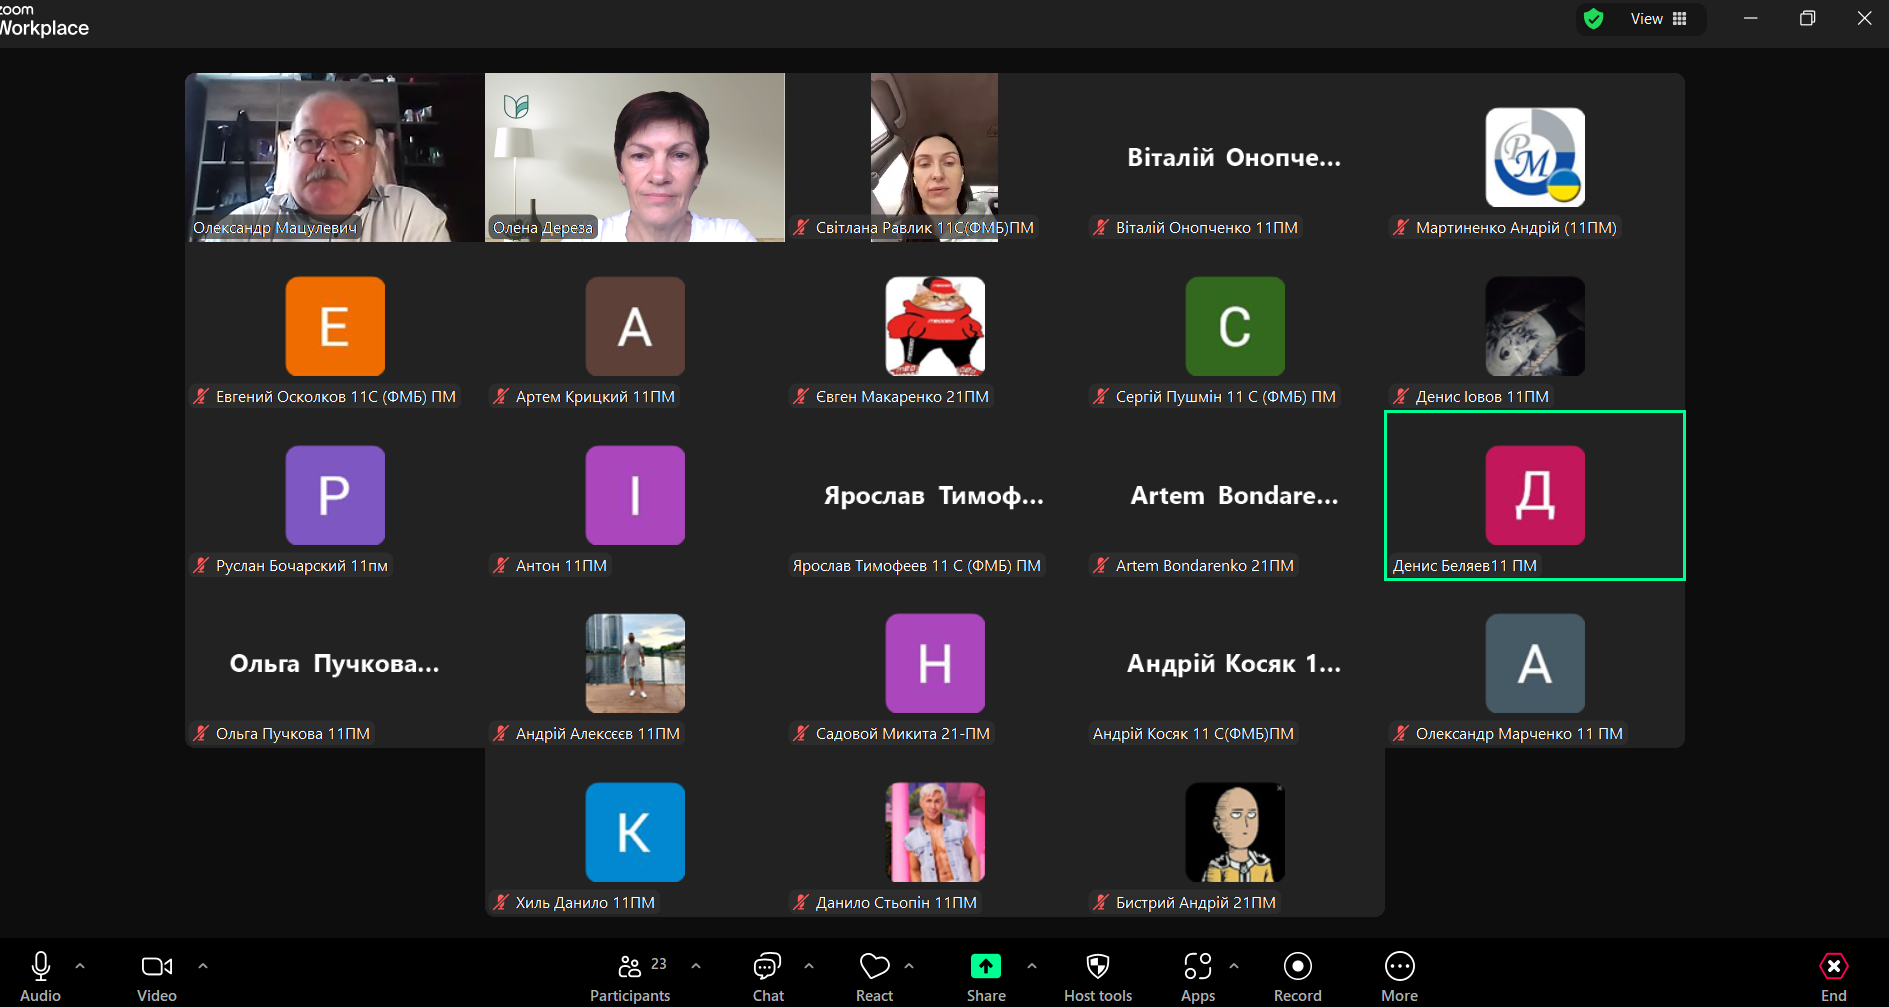Expand the arrow next to Apps
The height and width of the screenshot is (1007, 1889).
point(1234,966)
